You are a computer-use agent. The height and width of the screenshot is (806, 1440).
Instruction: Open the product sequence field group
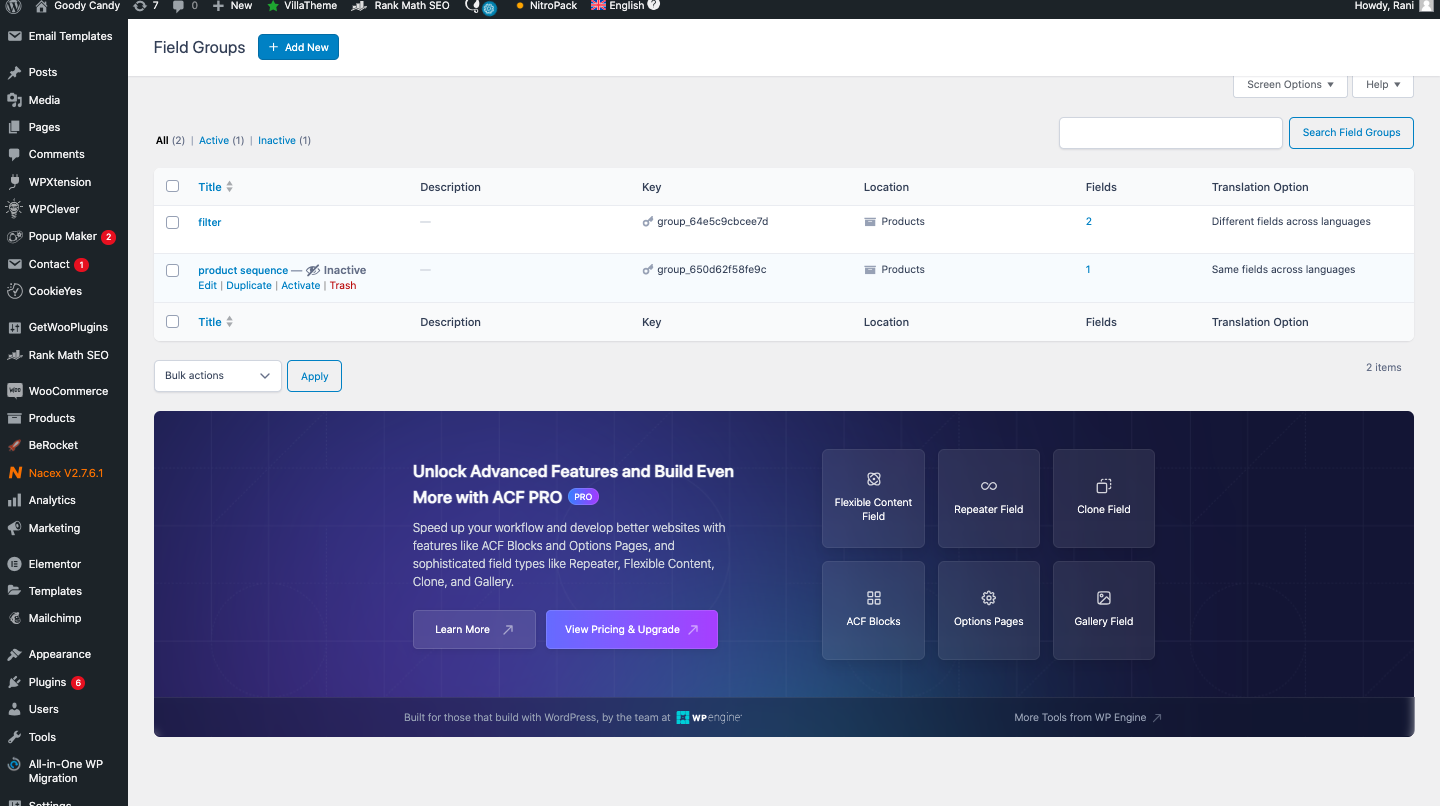pyautogui.click(x=243, y=270)
